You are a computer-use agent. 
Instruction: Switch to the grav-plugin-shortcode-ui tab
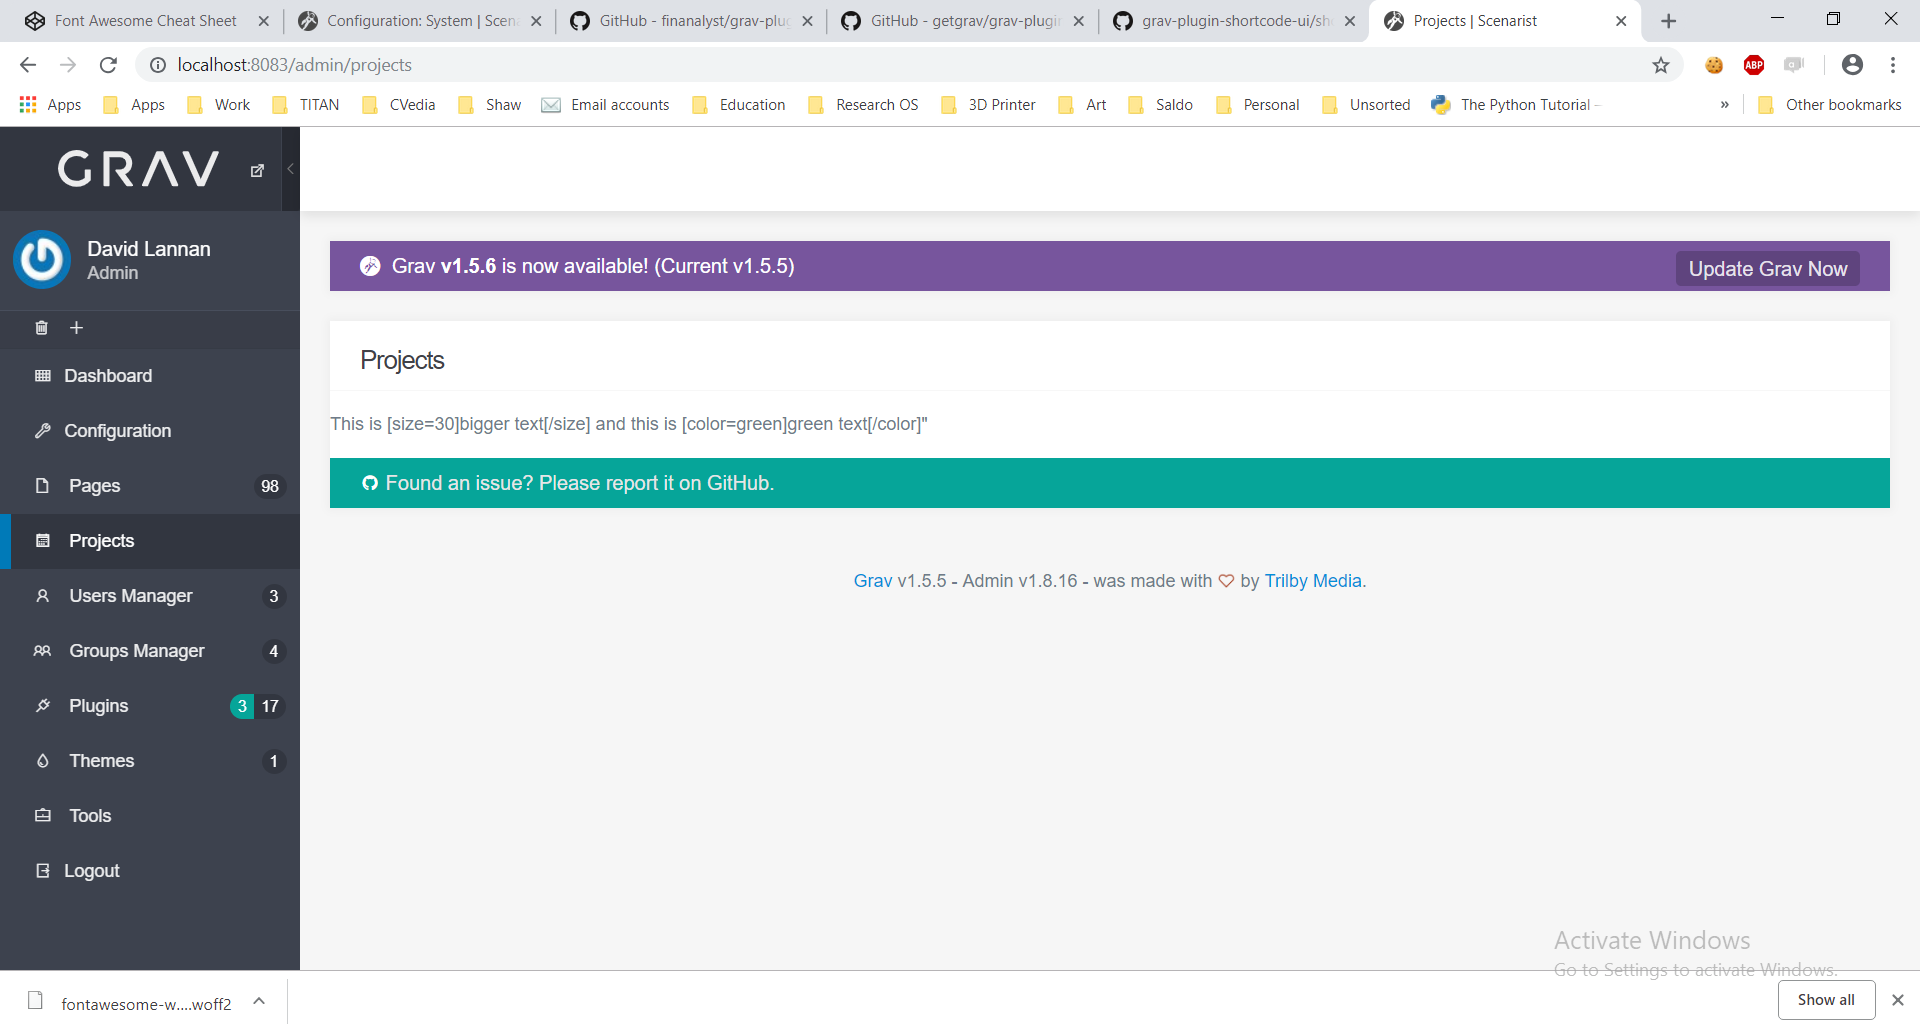[x=1234, y=21]
